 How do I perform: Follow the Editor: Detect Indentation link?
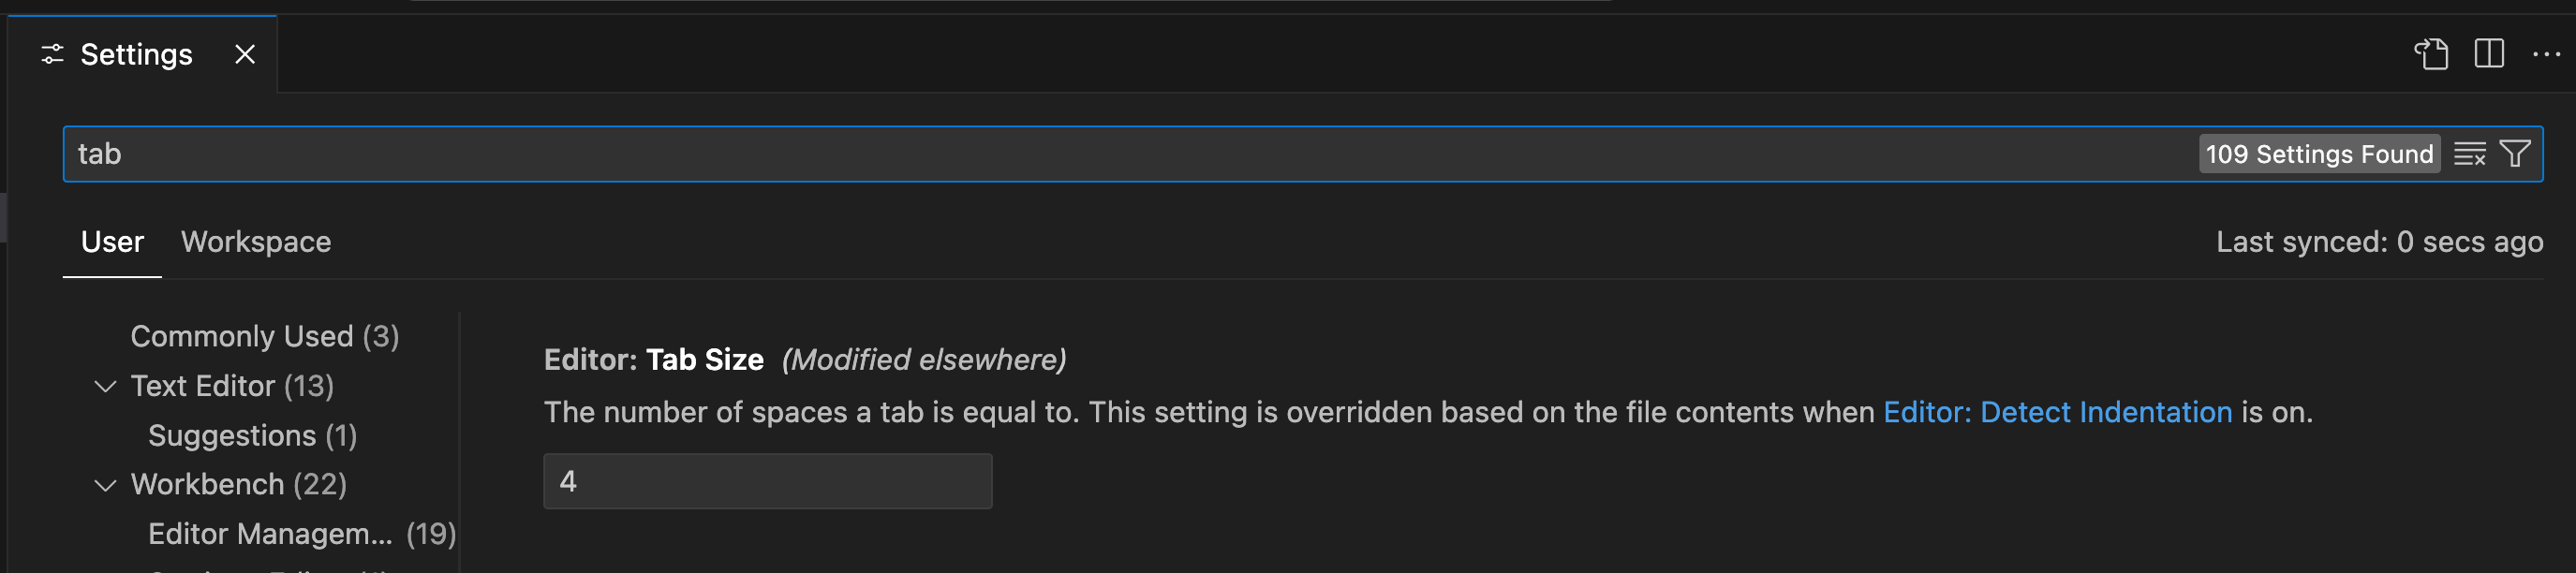tap(2057, 412)
